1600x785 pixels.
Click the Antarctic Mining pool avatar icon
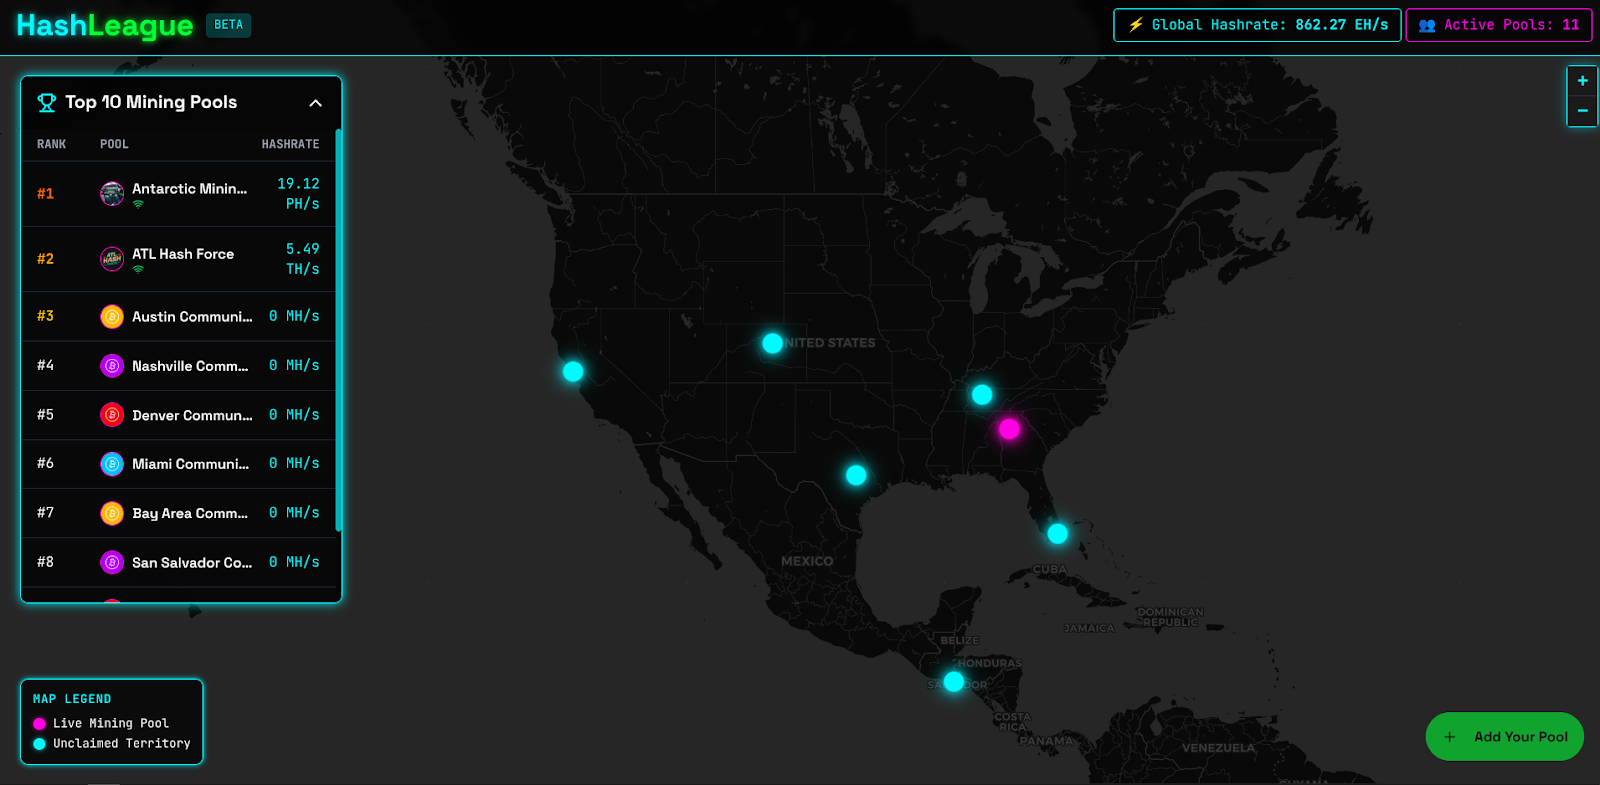(x=112, y=193)
